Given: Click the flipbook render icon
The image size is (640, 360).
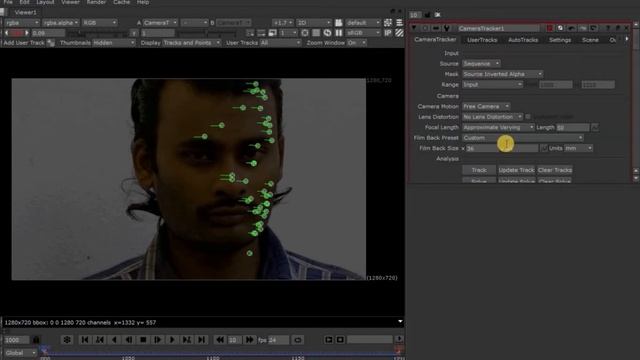Looking at the screenshot, I should coord(329,340).
